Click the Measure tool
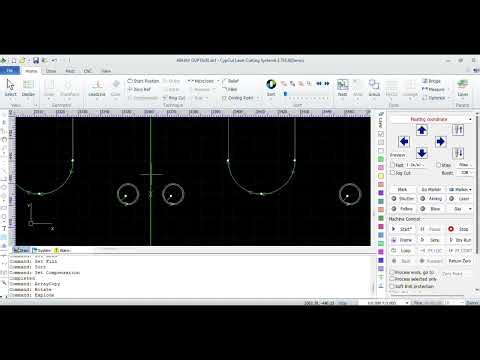This screenshot has width=480, height=360. (433, 89)
